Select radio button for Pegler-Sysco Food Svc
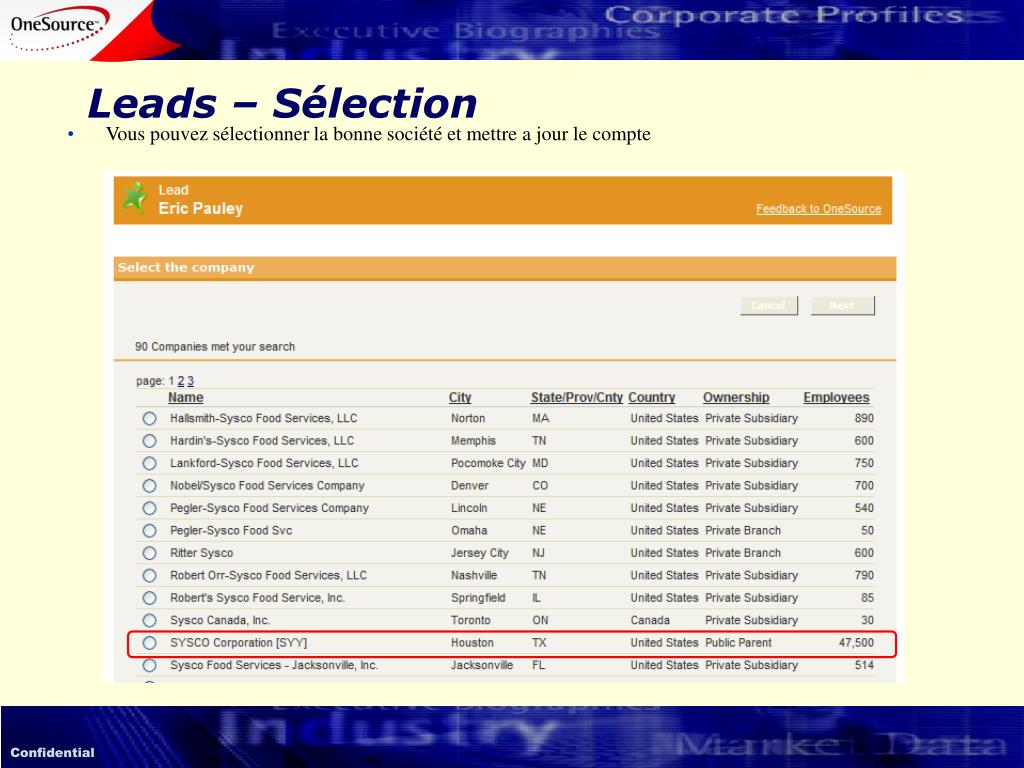The width and height of the screenshot is (1024, 768). [150, 530]
